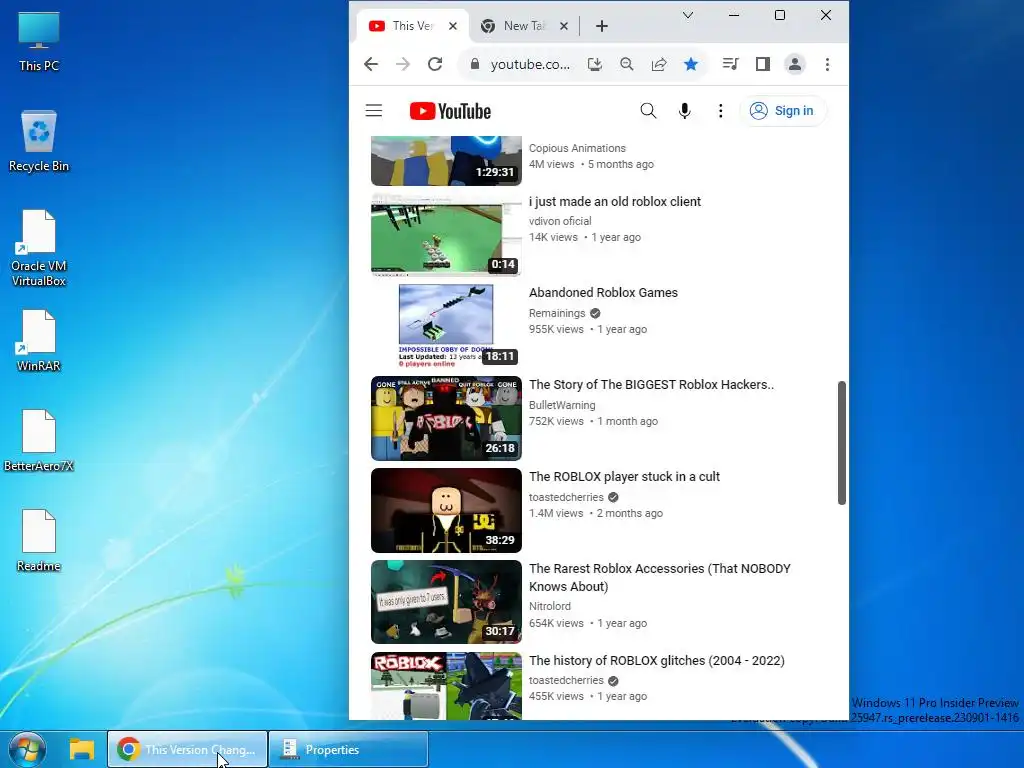Click the YouTube logo
The height and width of the screenshot is (768, 1024).
[x=450, y=111]
